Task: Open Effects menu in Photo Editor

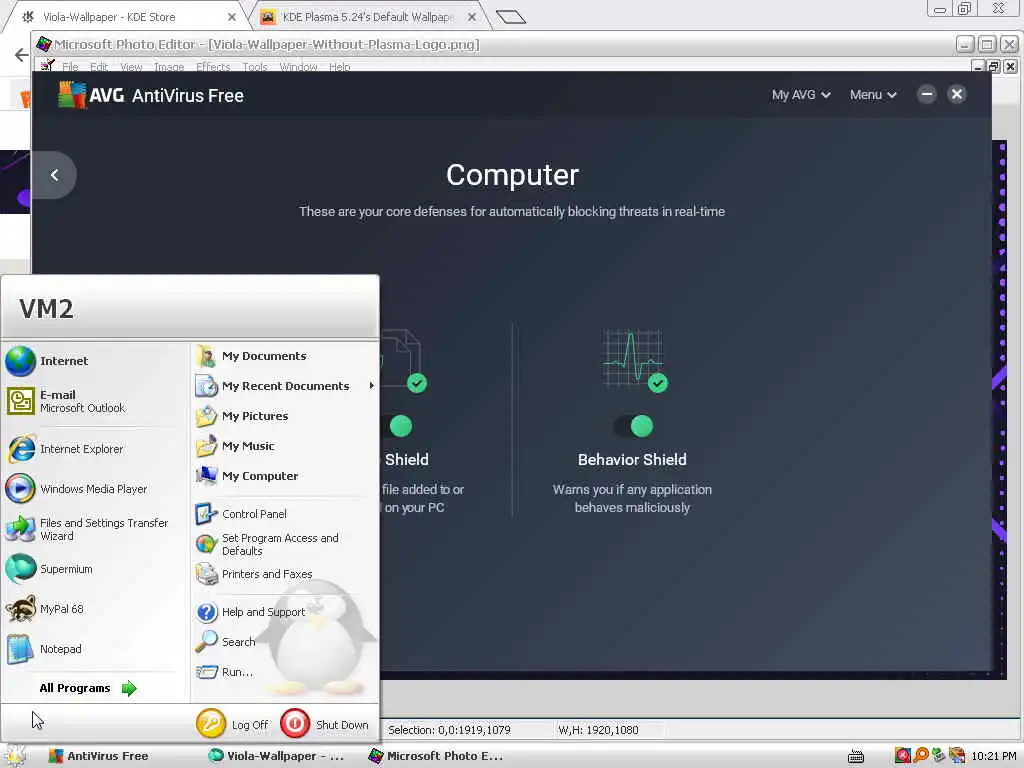Action: point(213,67)
